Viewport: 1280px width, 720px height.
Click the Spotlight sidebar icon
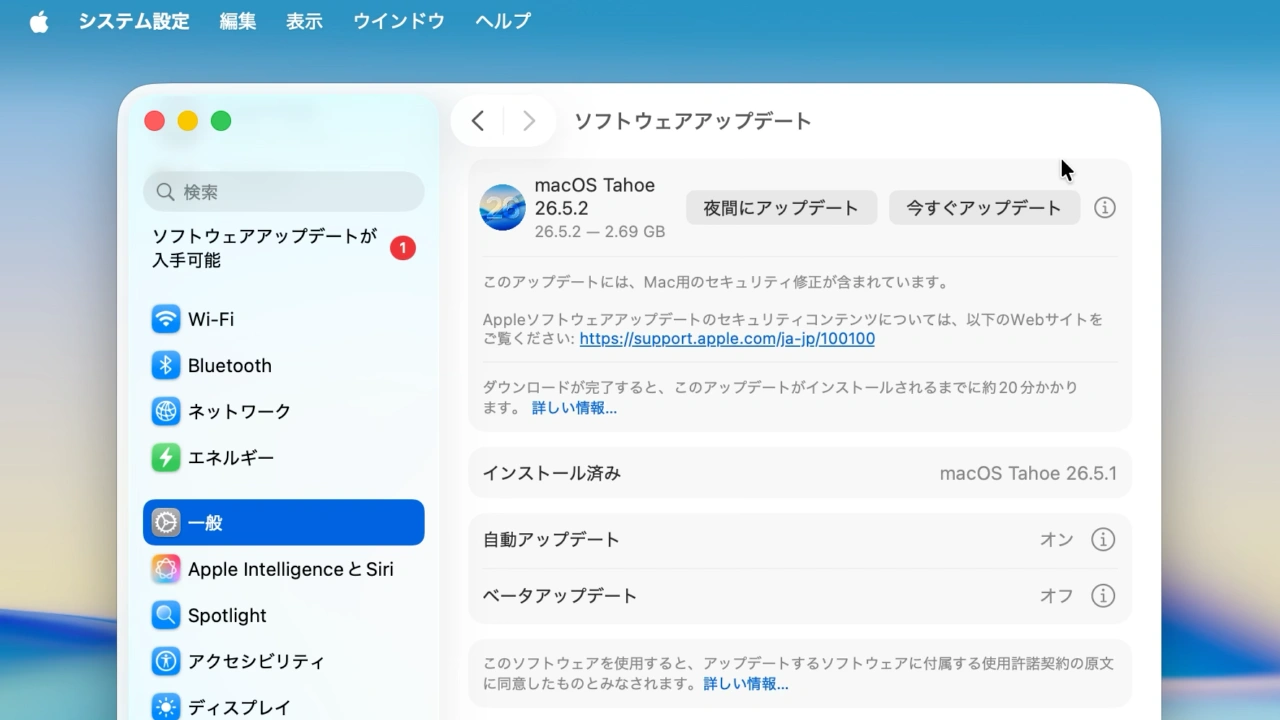pyautogui.click(x=166, y=615)
